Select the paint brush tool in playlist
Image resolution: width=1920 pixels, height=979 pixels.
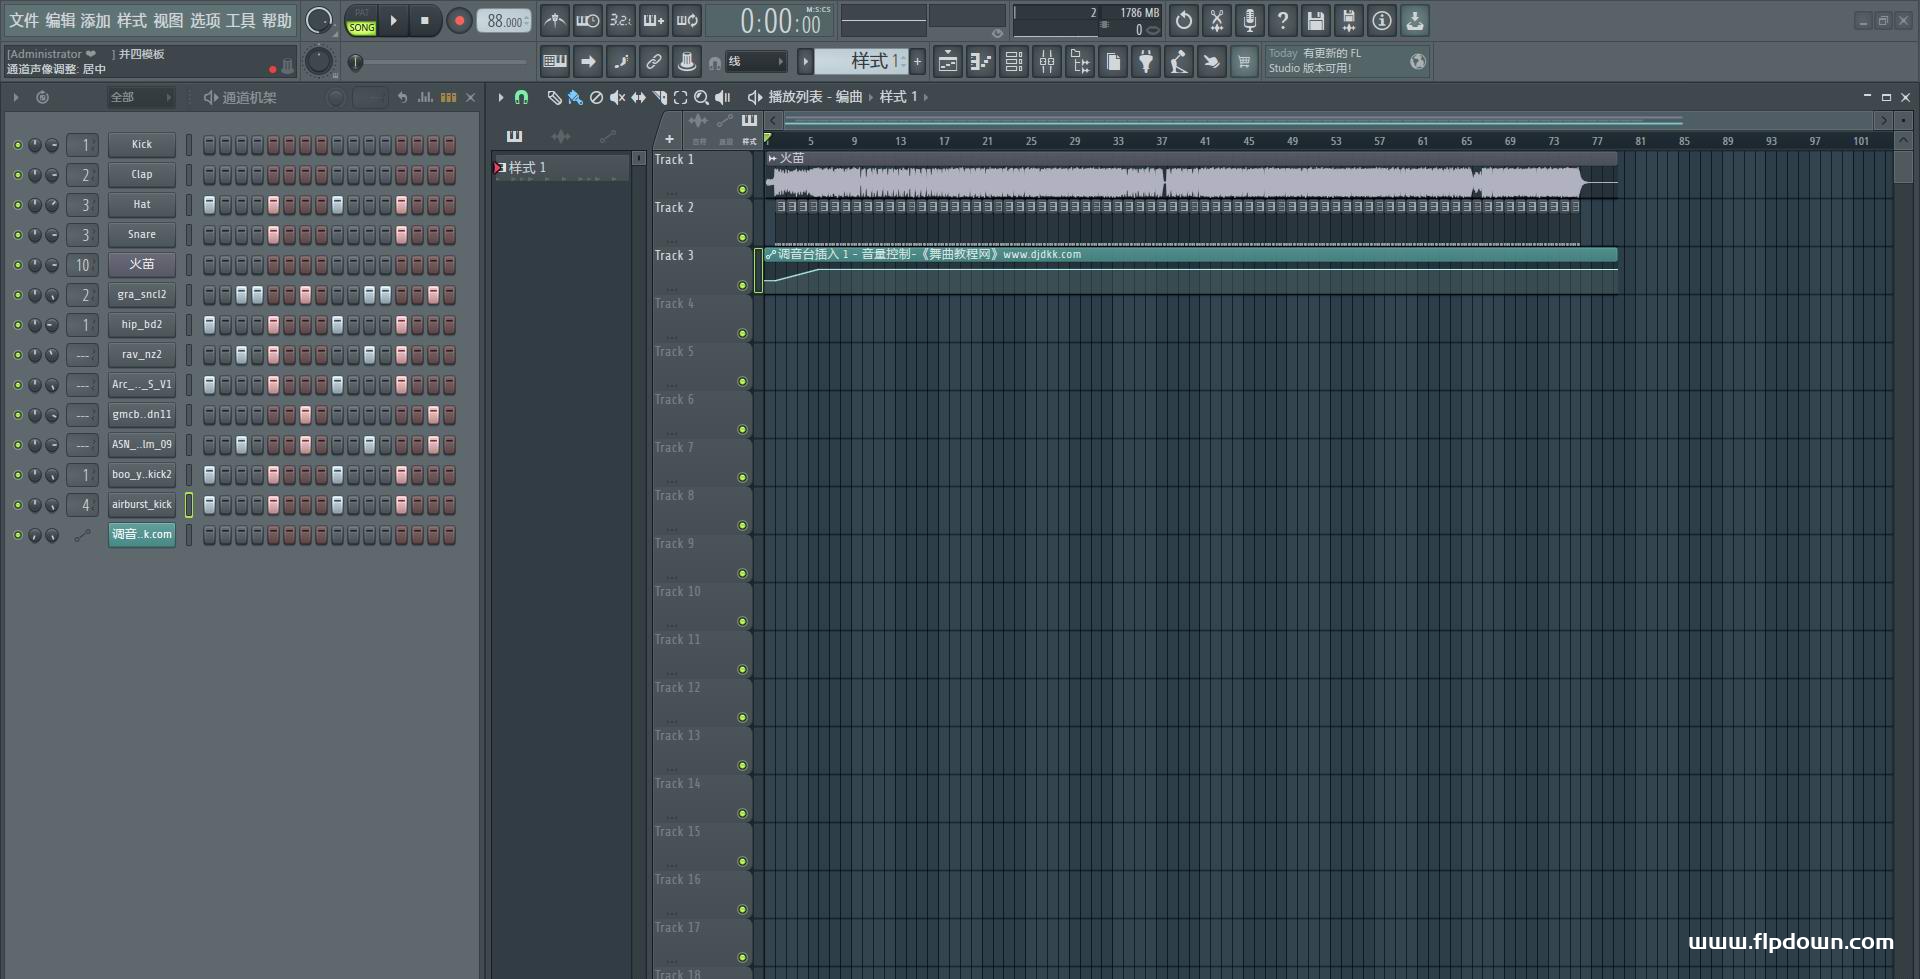[x=575, y=97]
